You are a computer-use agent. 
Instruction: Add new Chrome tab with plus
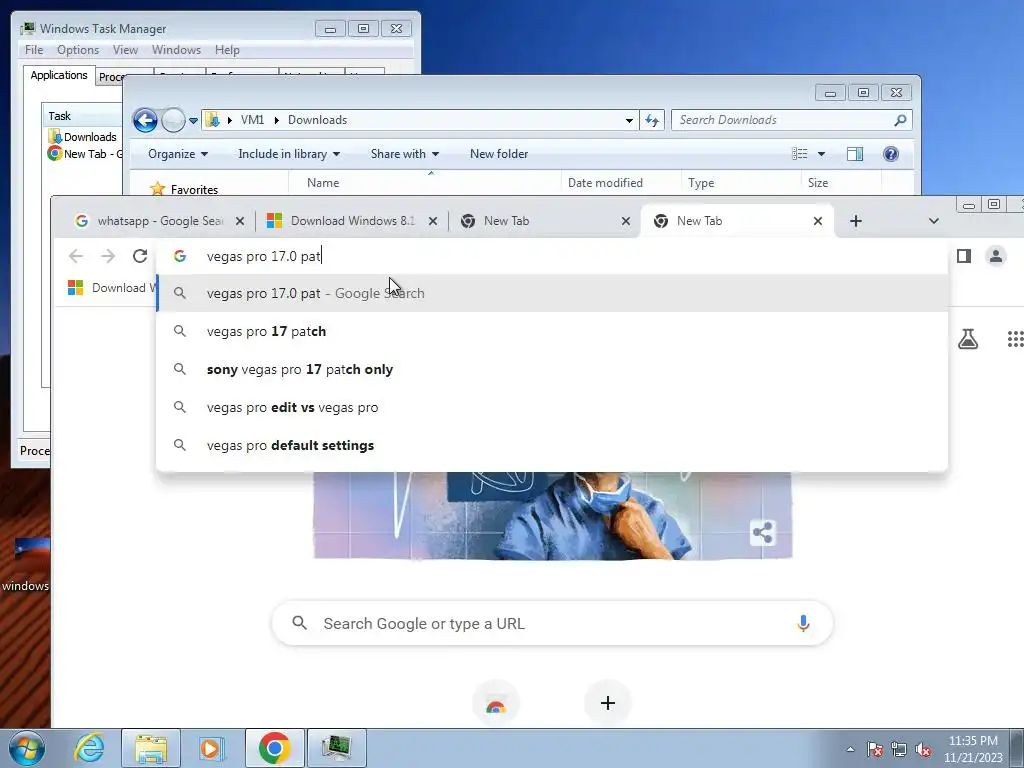(856, 221)
